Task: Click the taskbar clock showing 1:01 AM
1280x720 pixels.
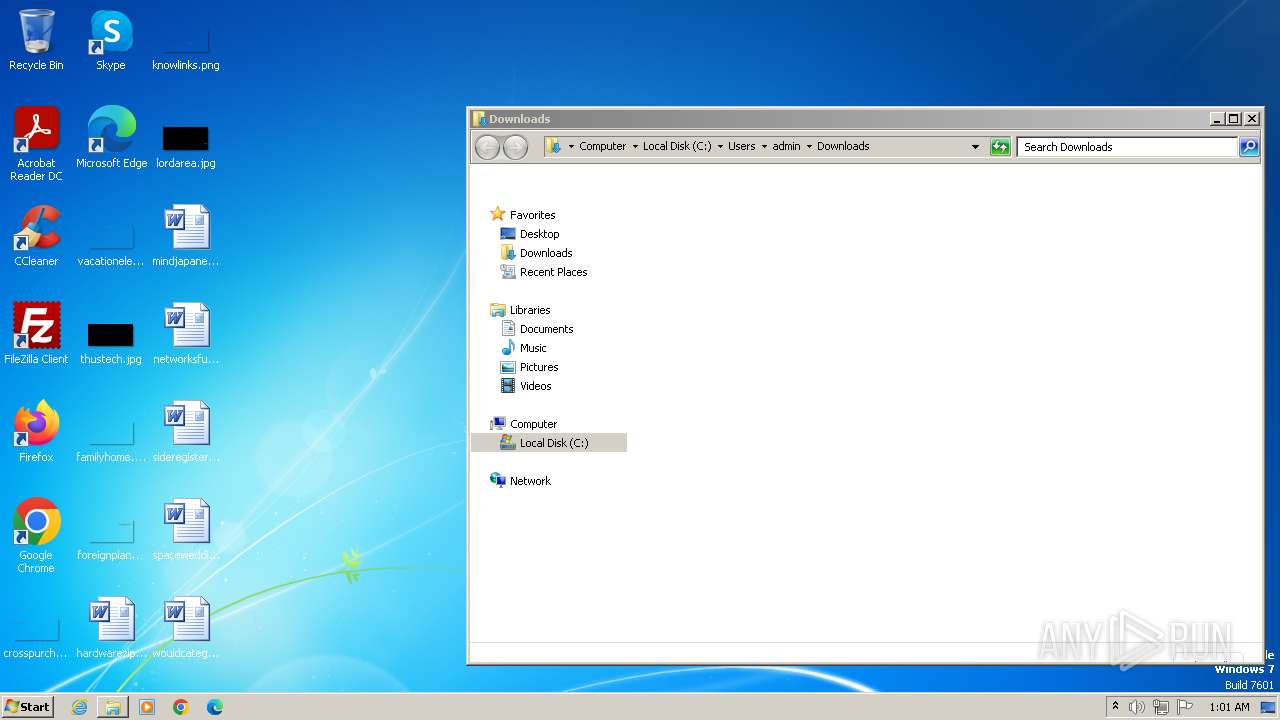Action: tap(1229, 707)
